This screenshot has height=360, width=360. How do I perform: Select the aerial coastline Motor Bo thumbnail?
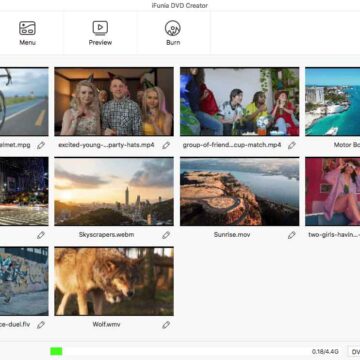[332, 102]
